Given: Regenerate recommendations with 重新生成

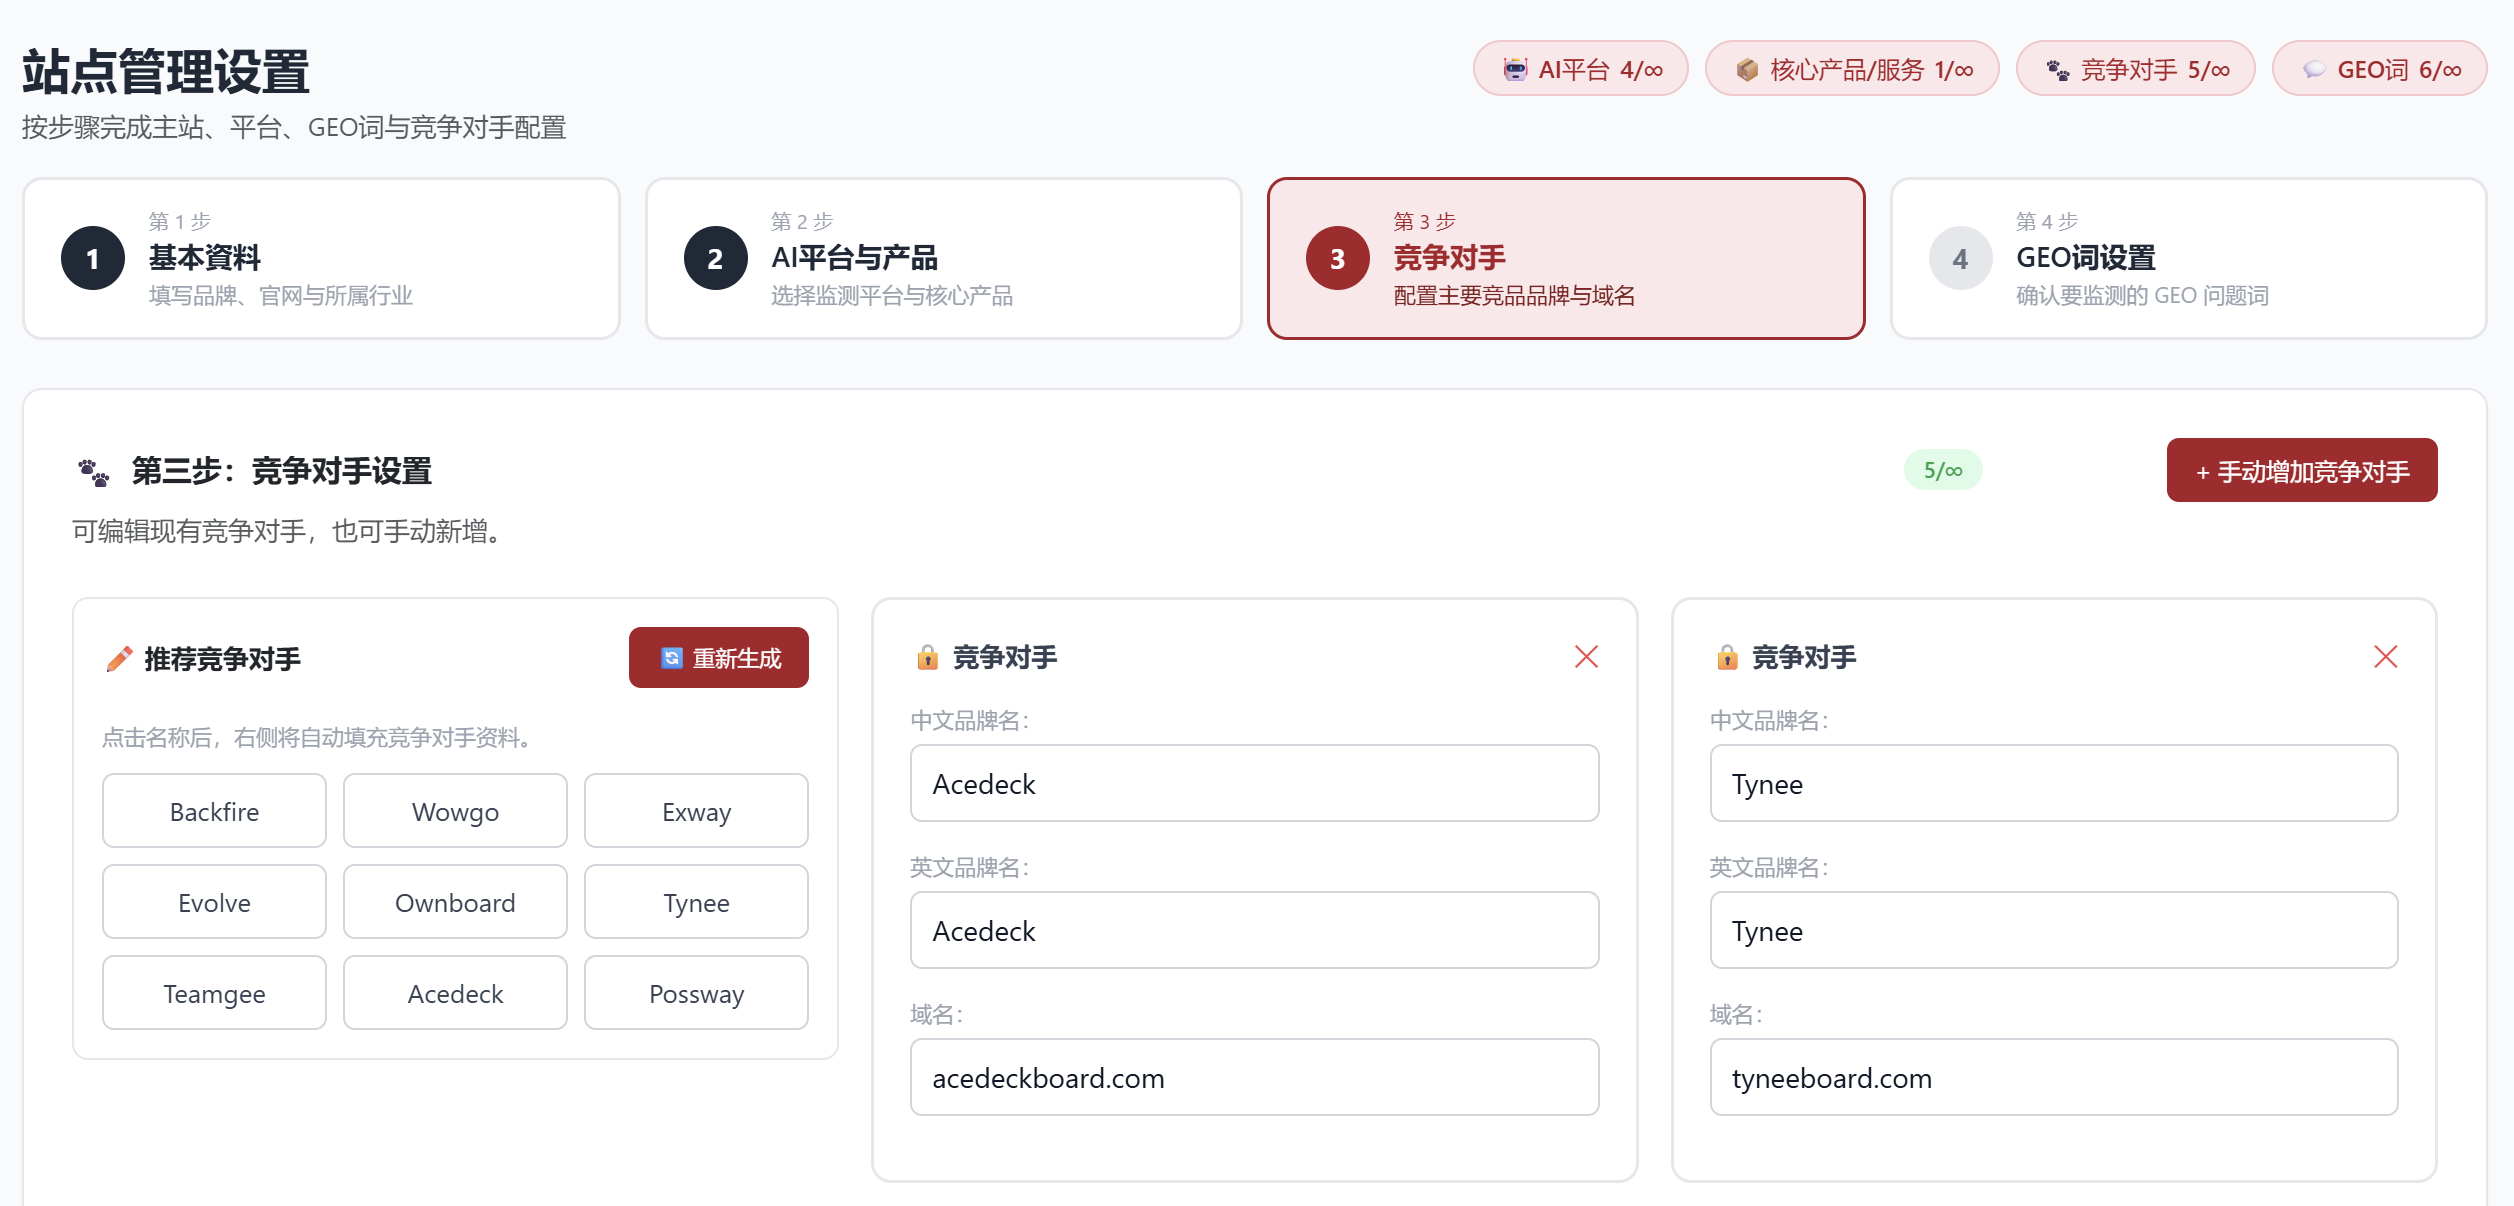Looking at the screenshot, I should [718, 658].
